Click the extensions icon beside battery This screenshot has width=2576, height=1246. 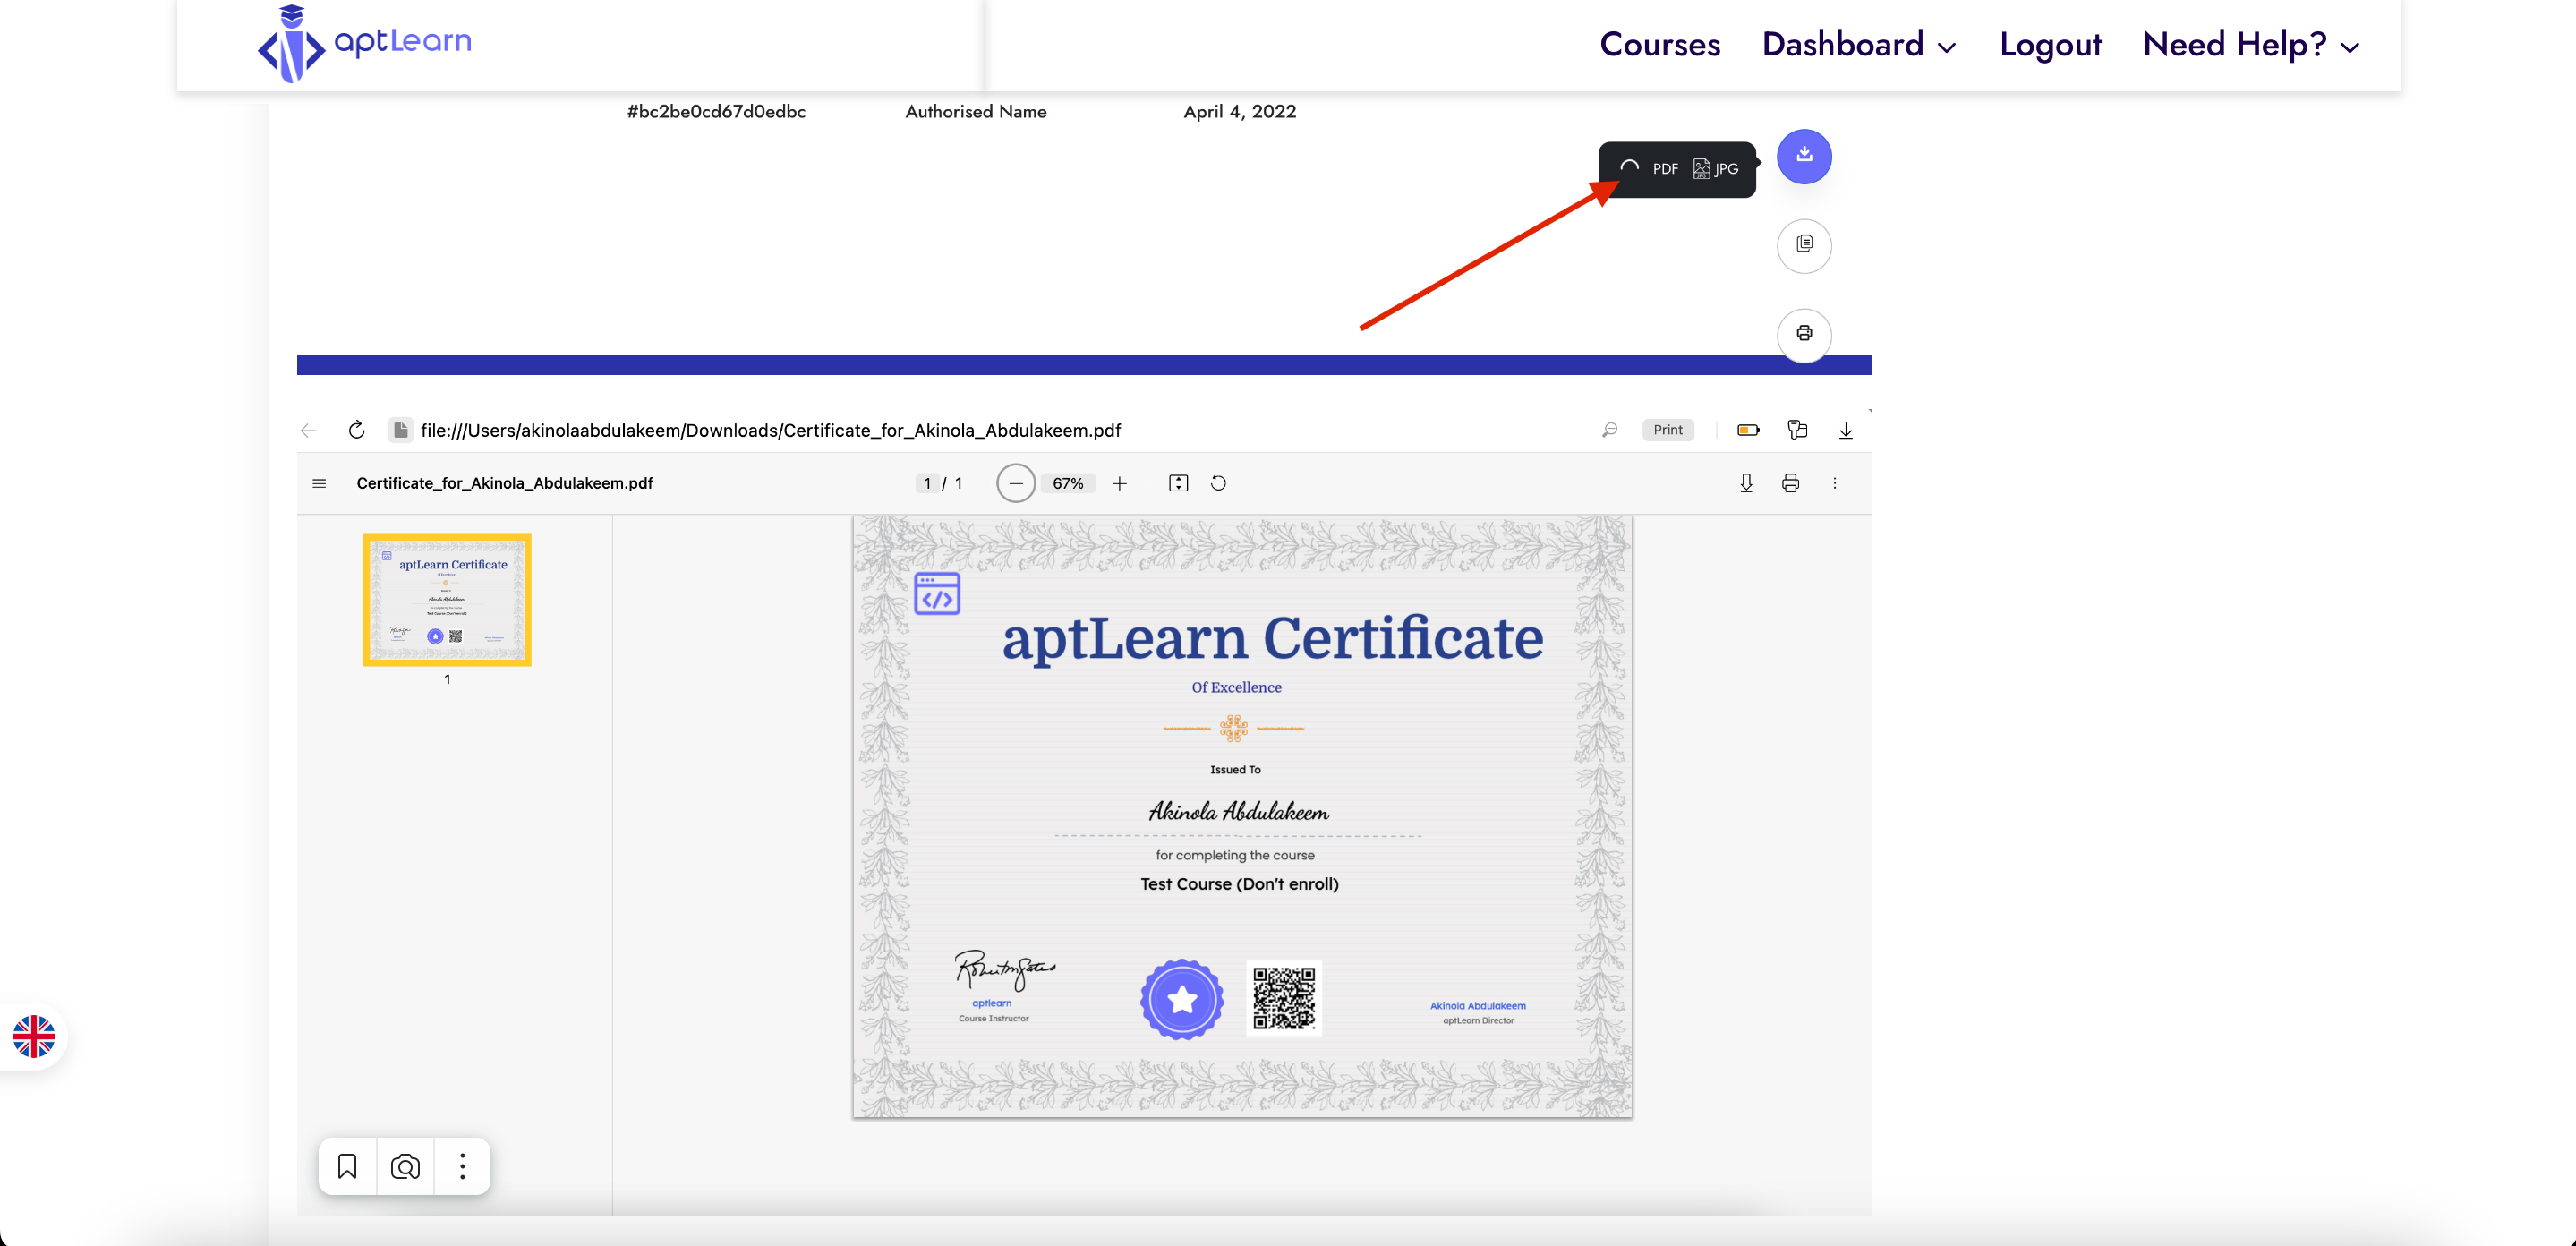1797,430
